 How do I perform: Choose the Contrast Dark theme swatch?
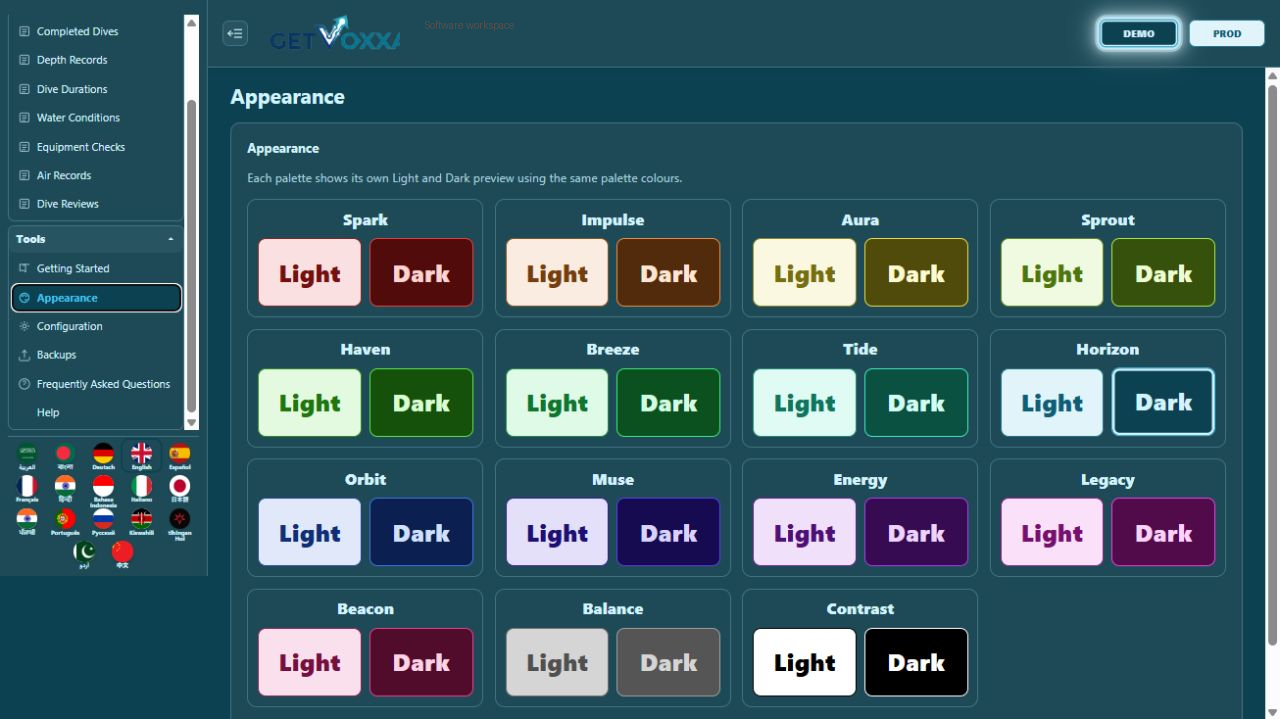coord(916,662)
